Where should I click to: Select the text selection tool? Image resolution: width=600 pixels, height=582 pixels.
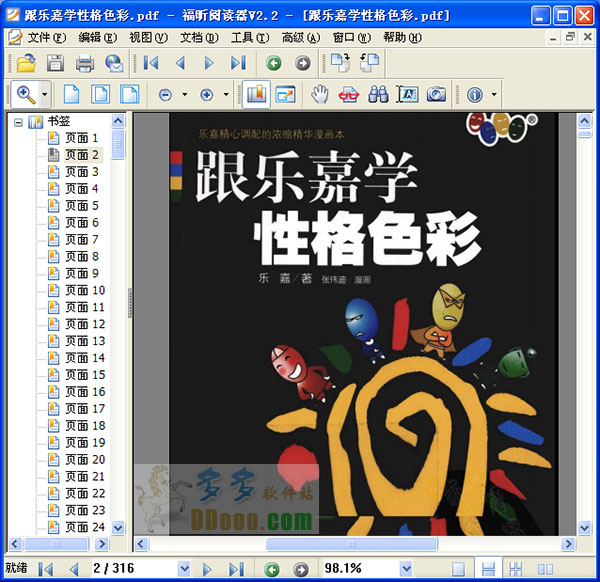407,94
